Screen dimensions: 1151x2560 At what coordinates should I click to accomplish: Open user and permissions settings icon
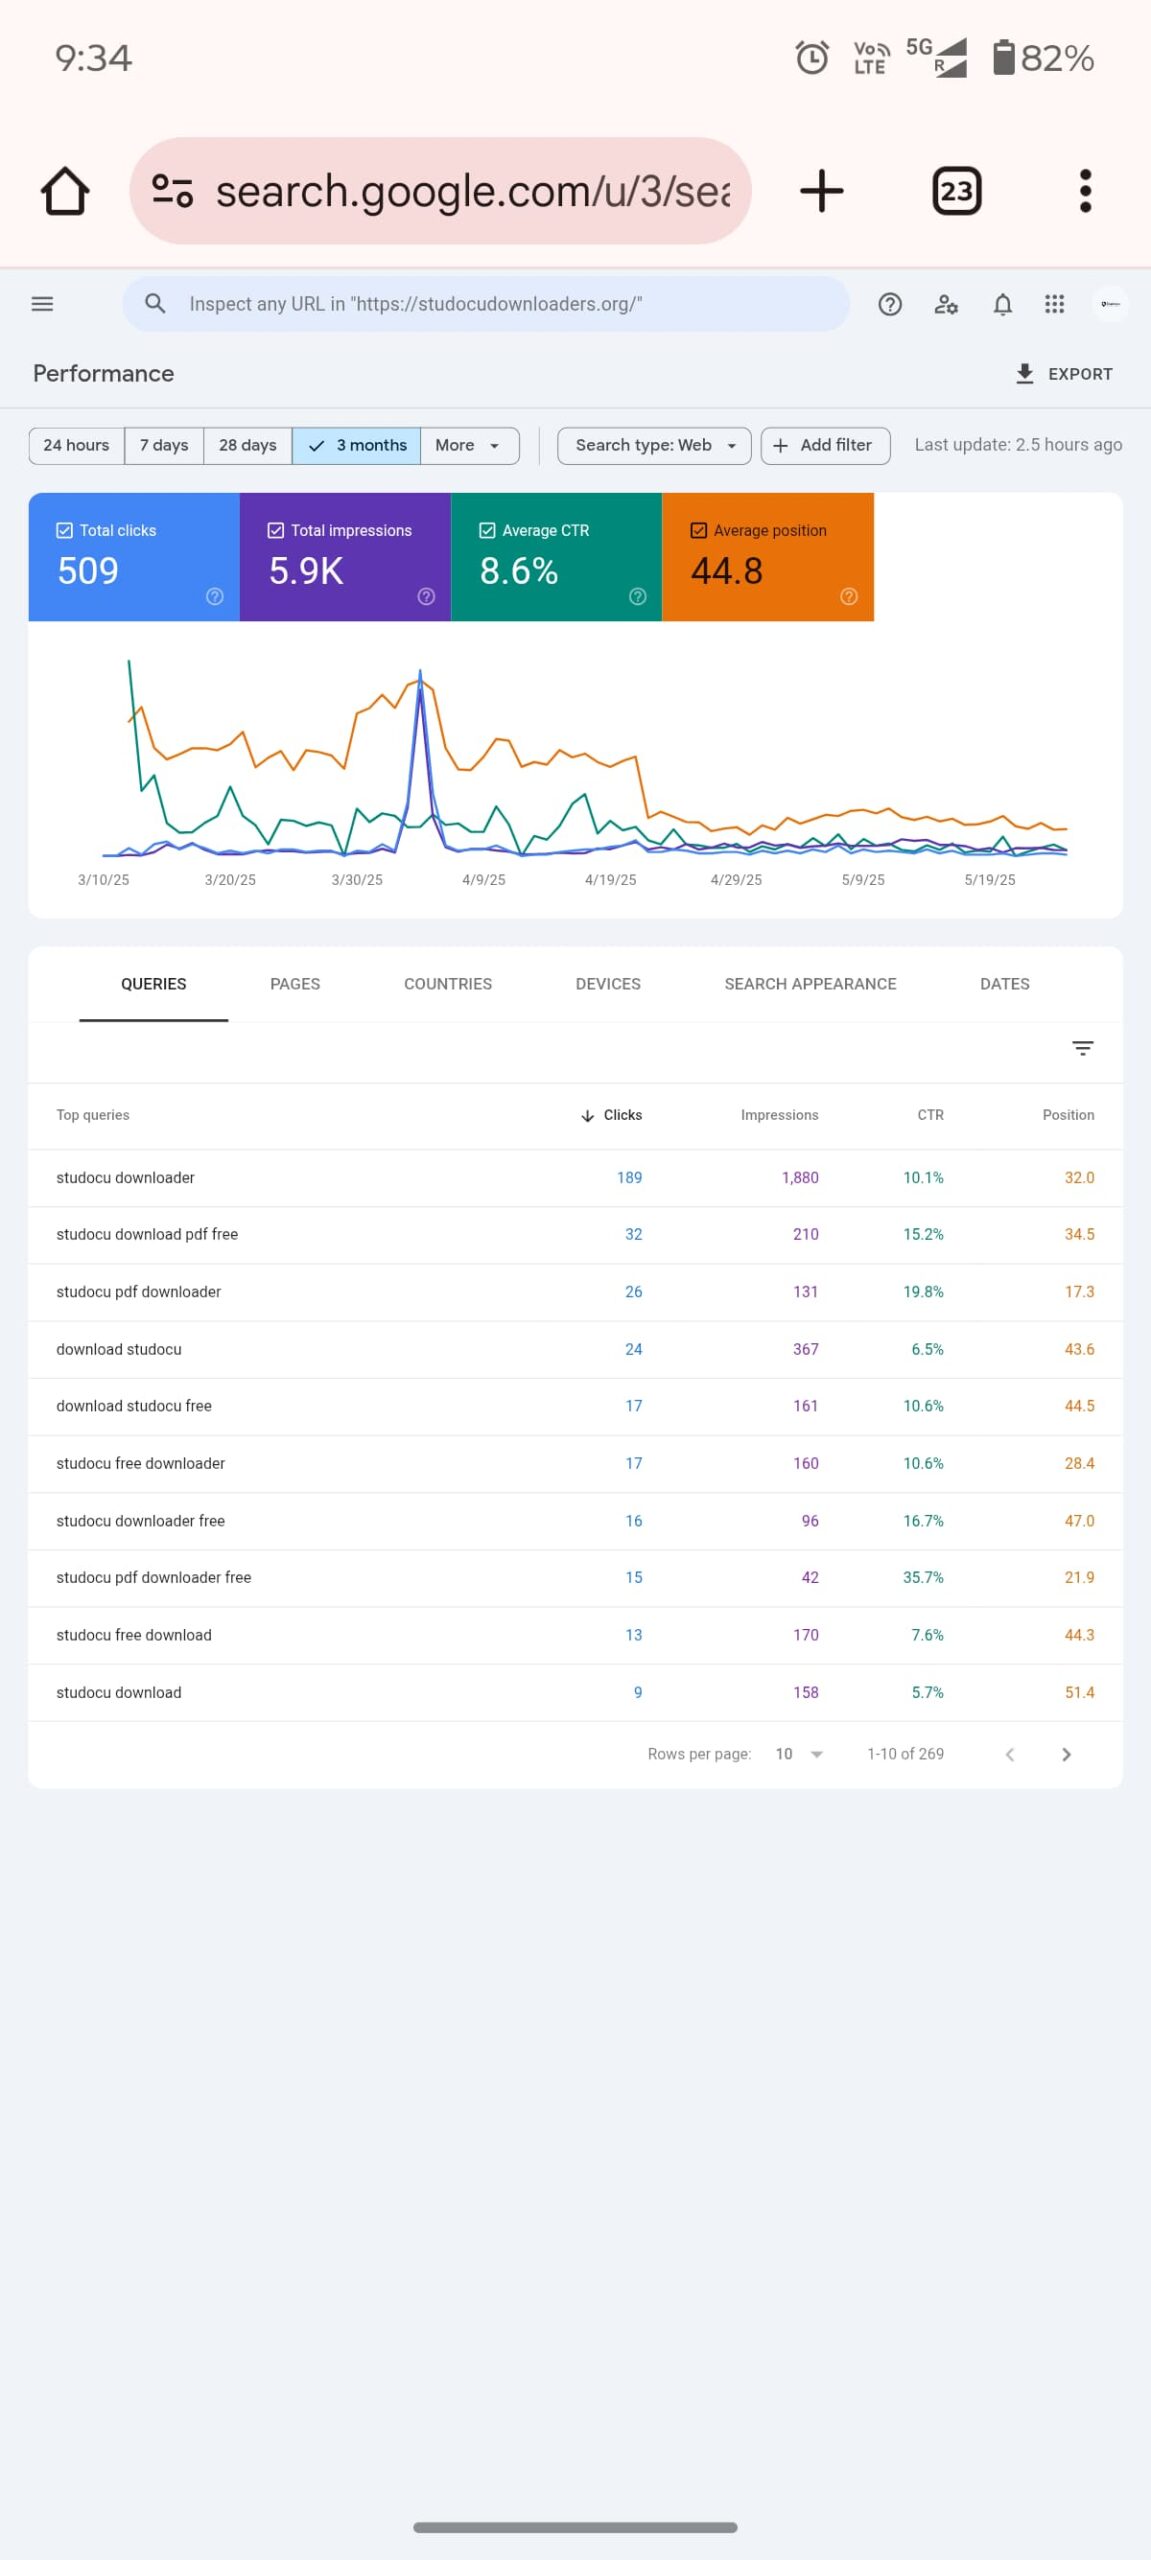946,304
